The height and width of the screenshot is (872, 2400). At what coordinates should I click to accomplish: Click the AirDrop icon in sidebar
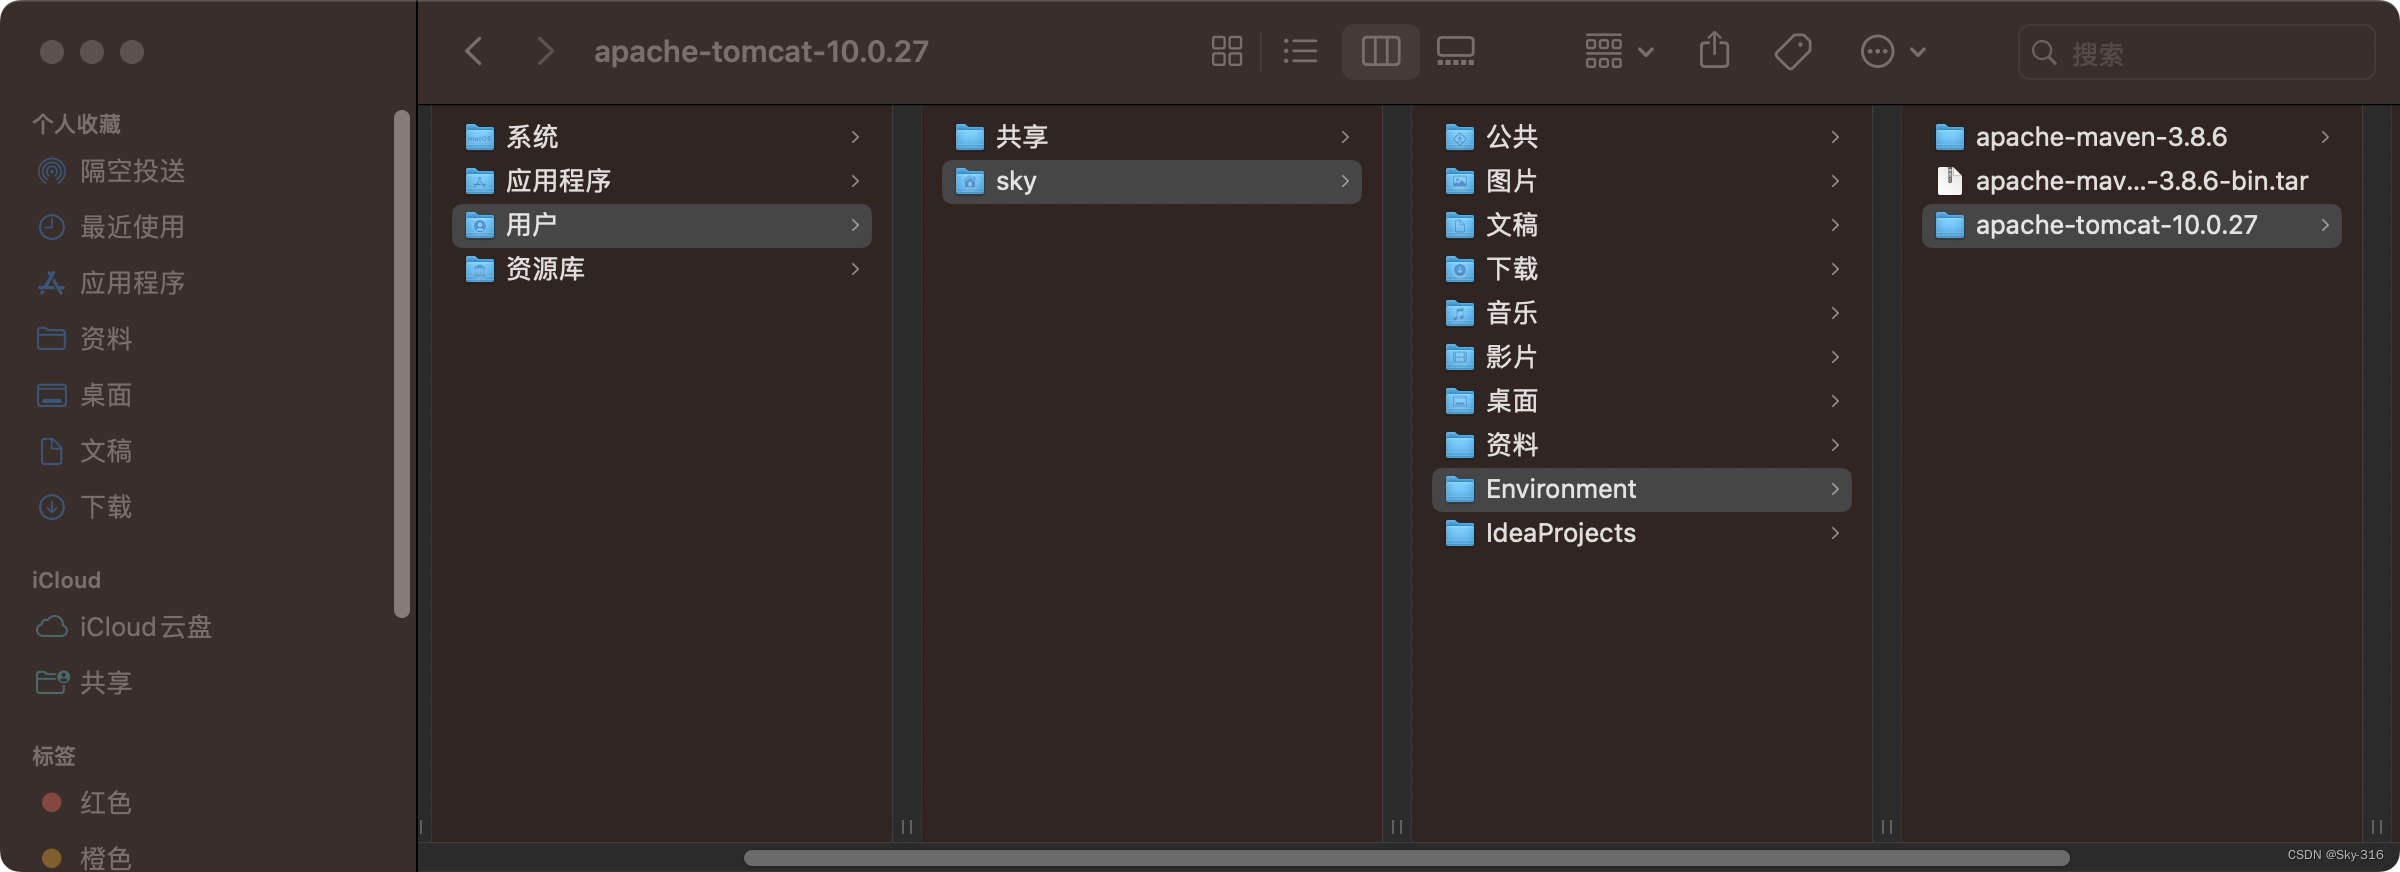[x=51, y=171]
